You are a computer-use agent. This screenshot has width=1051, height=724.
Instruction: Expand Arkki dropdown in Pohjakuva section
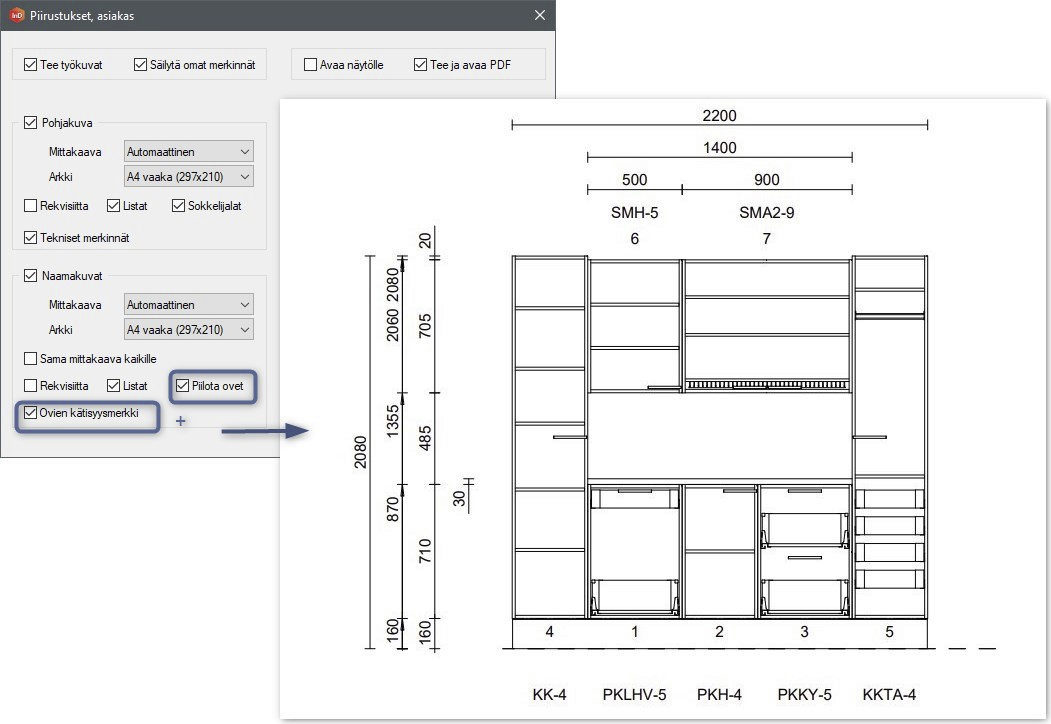(188, 177)
